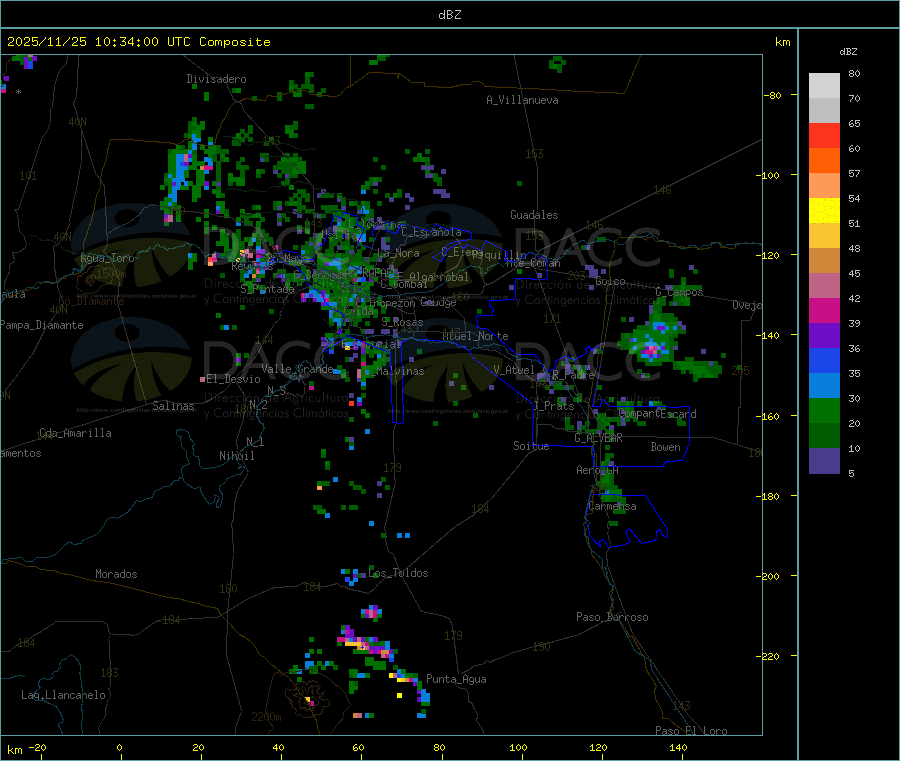Image resolution: width=900 pixels, height=761 pixels.
Task: Click the 'El_Desvio' location label
Action: click(234, 379)
